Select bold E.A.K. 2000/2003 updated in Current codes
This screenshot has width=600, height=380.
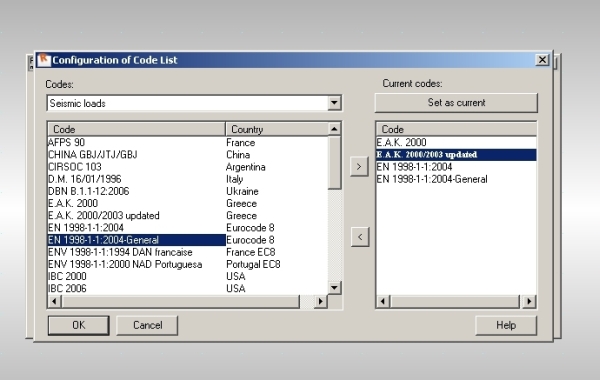[x=456, y=155]
